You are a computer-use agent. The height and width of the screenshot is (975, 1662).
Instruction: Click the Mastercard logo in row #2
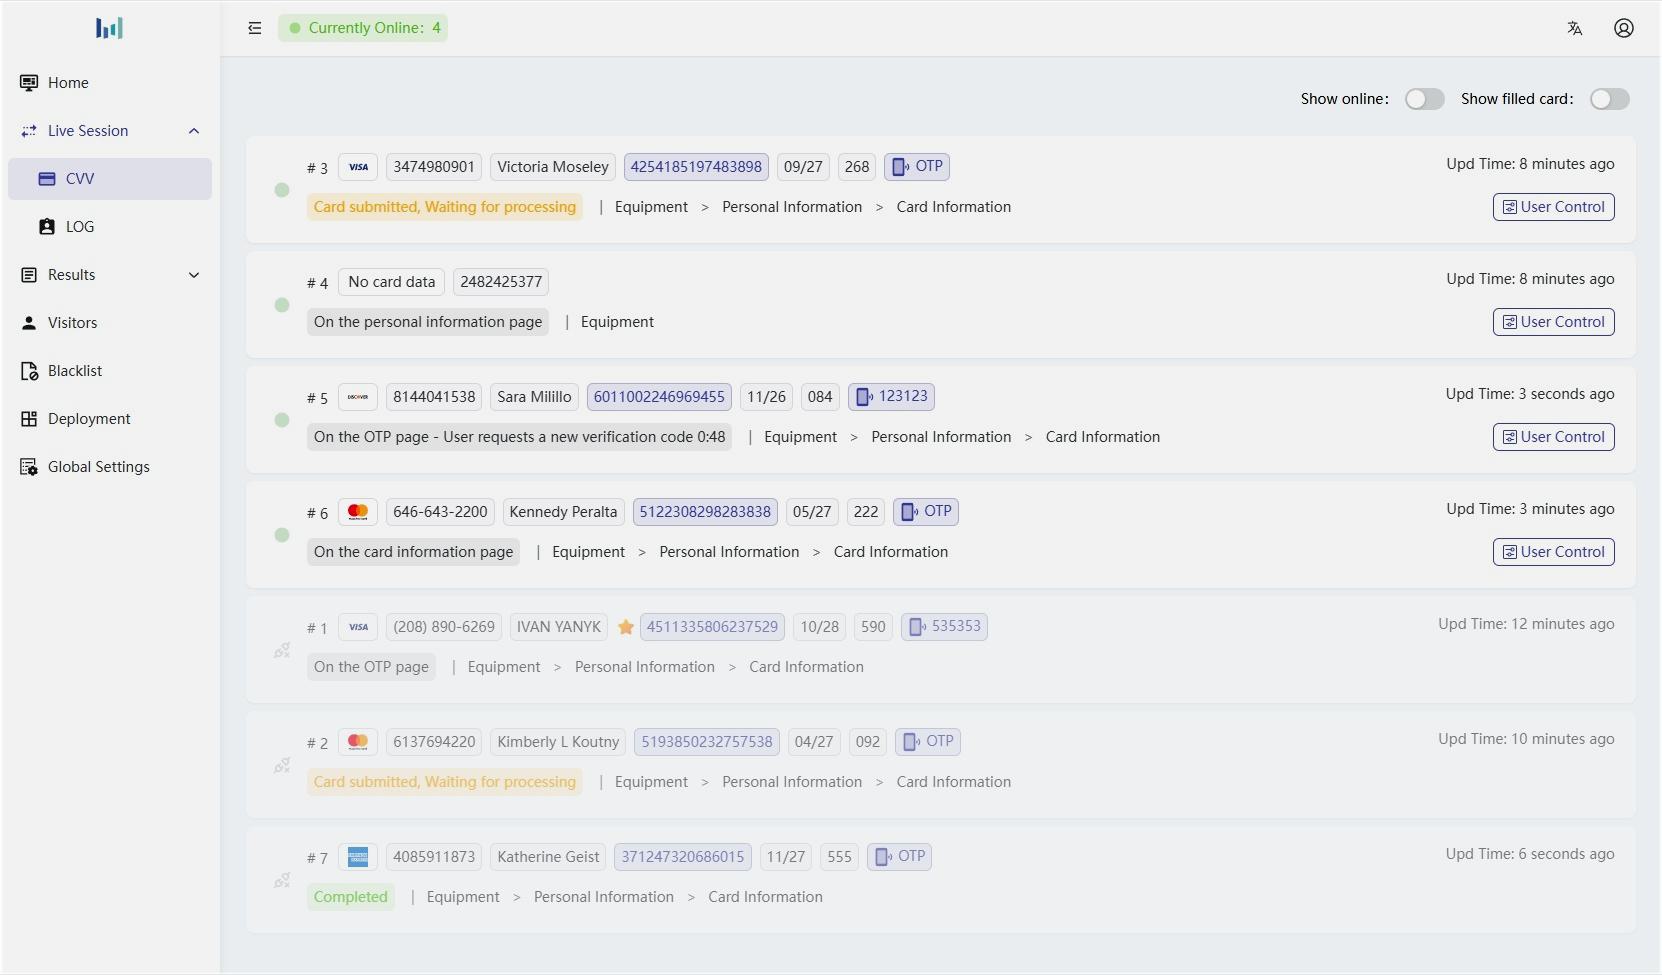358,742
